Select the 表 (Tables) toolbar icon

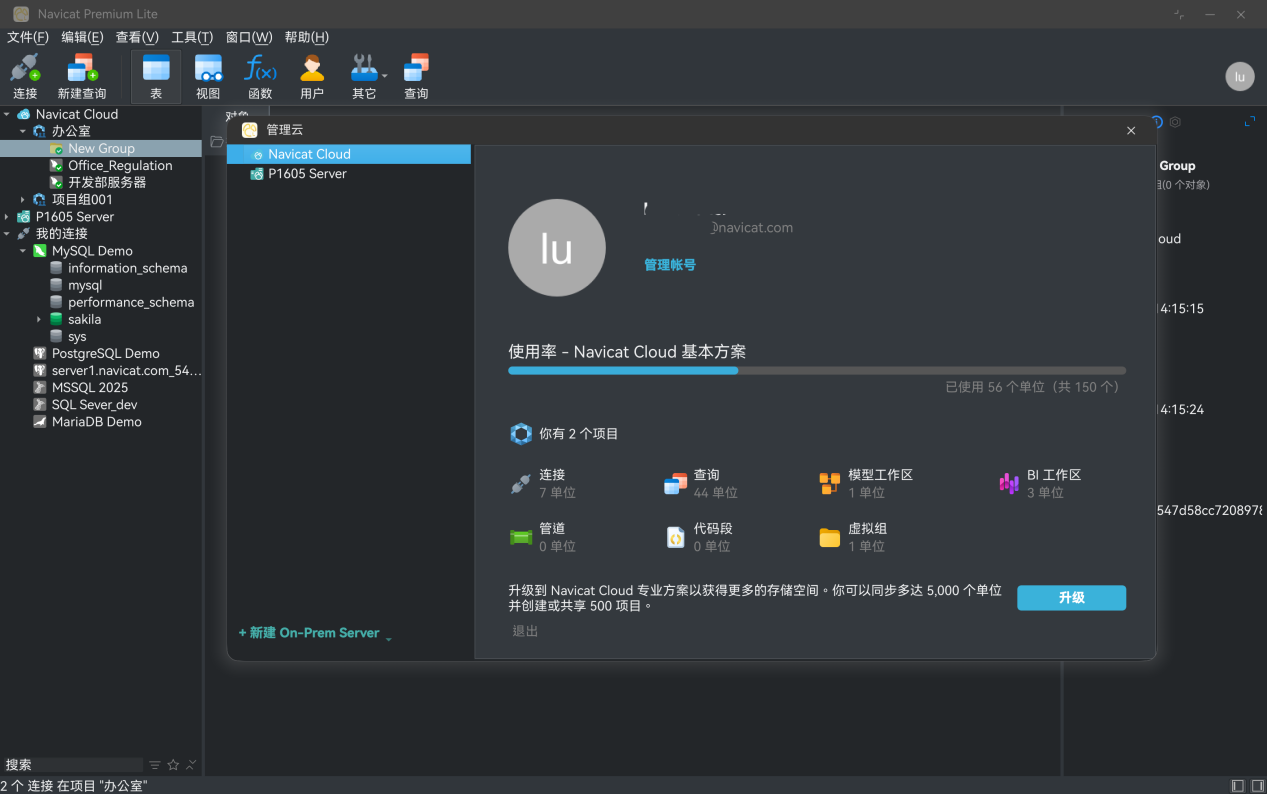click(x=155, y=75)
